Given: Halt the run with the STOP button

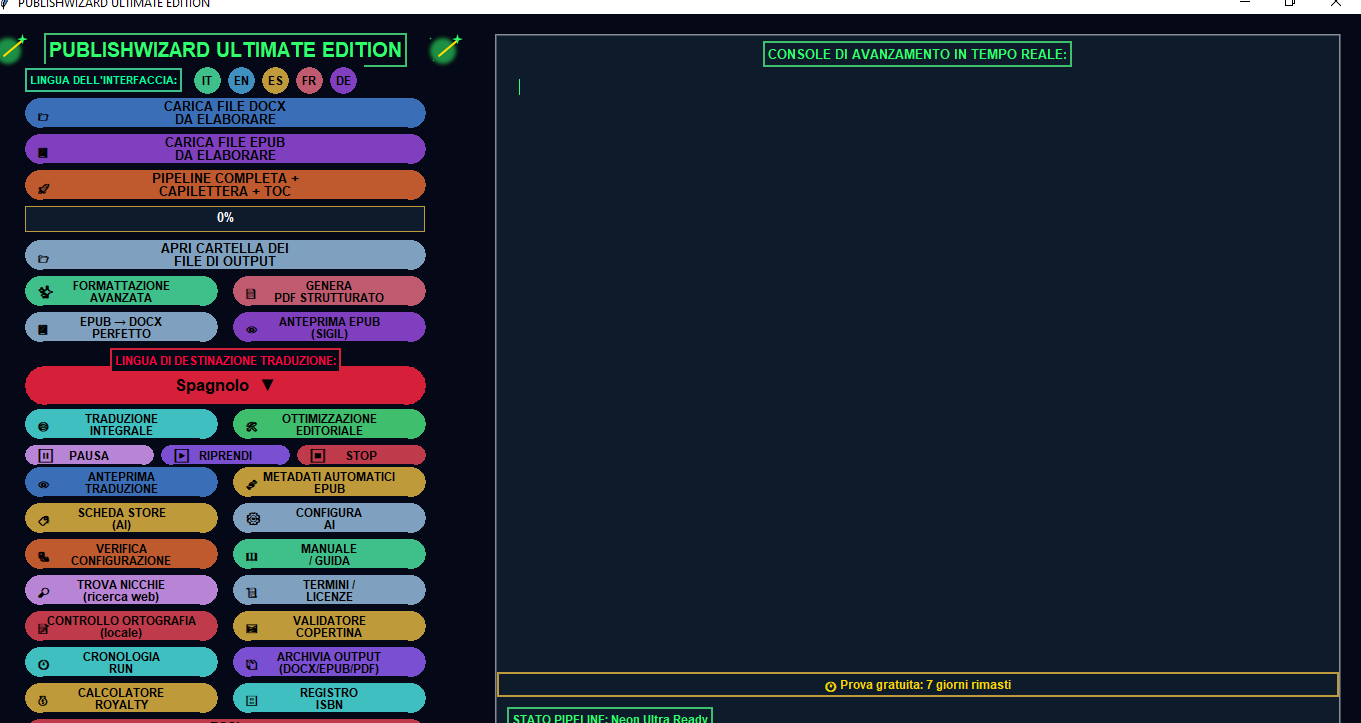Looking at the screenshot, I should click(x=361, y=455).
